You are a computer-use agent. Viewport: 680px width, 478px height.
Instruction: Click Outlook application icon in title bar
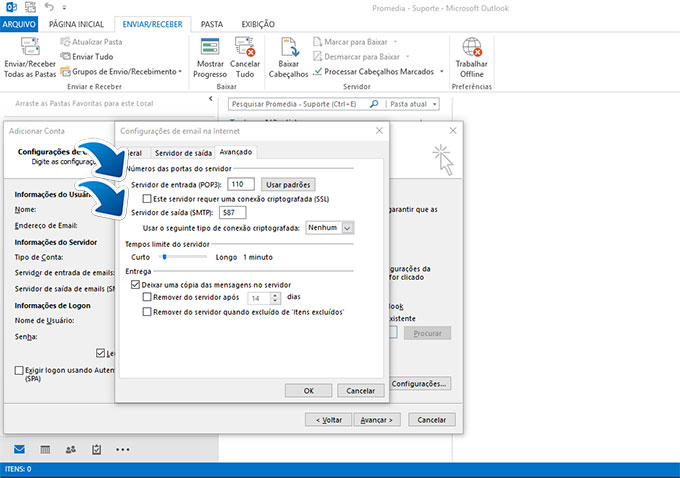coord(11,7)
